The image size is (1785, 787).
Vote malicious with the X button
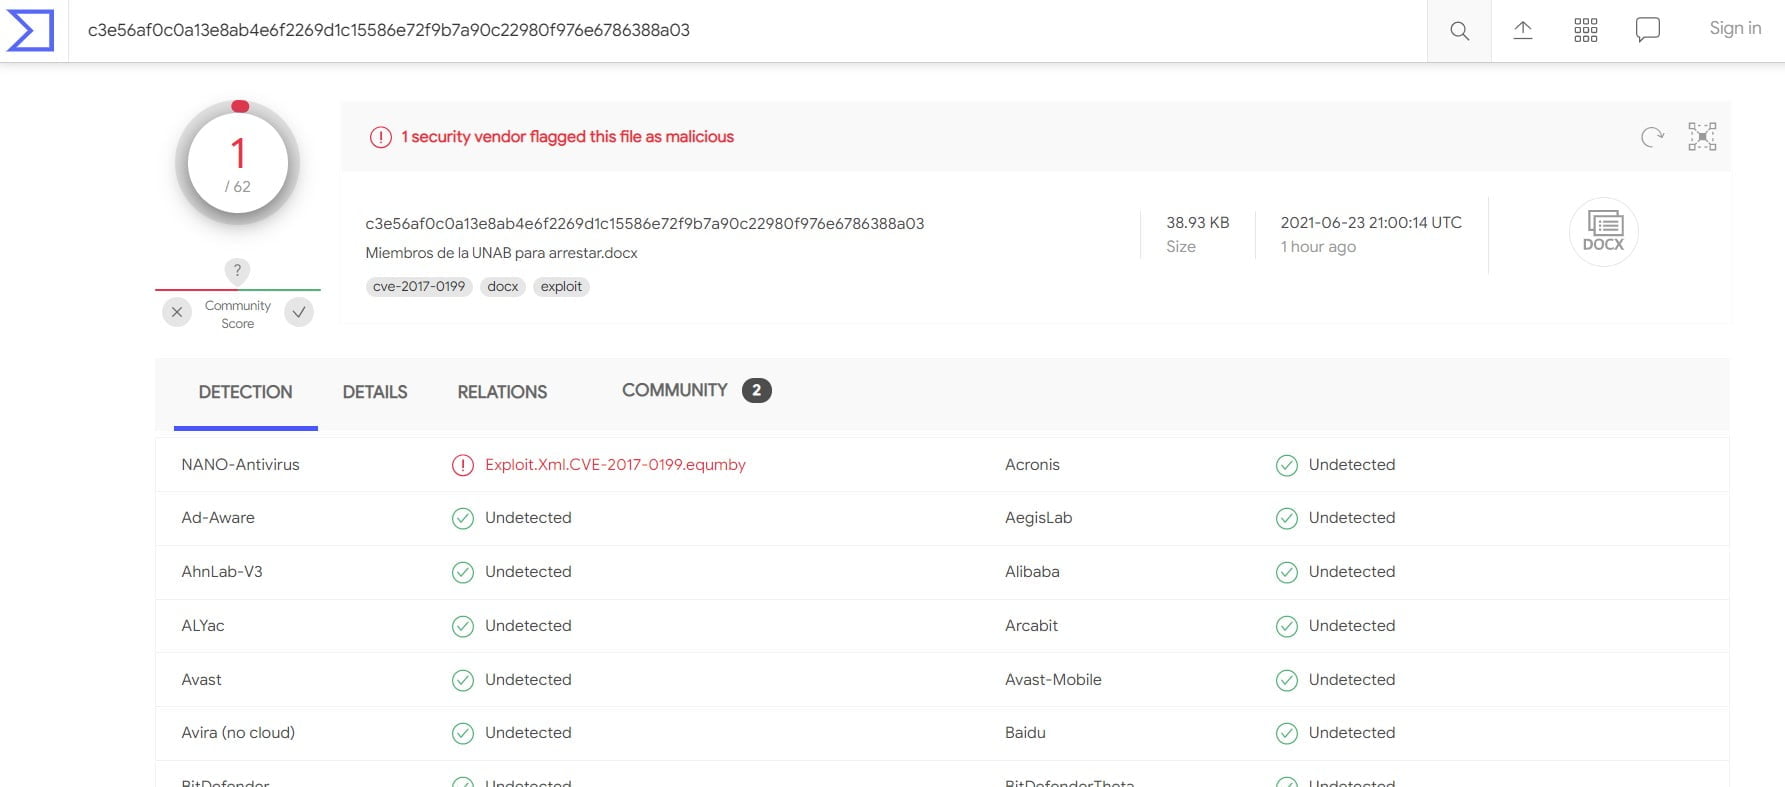[x=177, y=312]
